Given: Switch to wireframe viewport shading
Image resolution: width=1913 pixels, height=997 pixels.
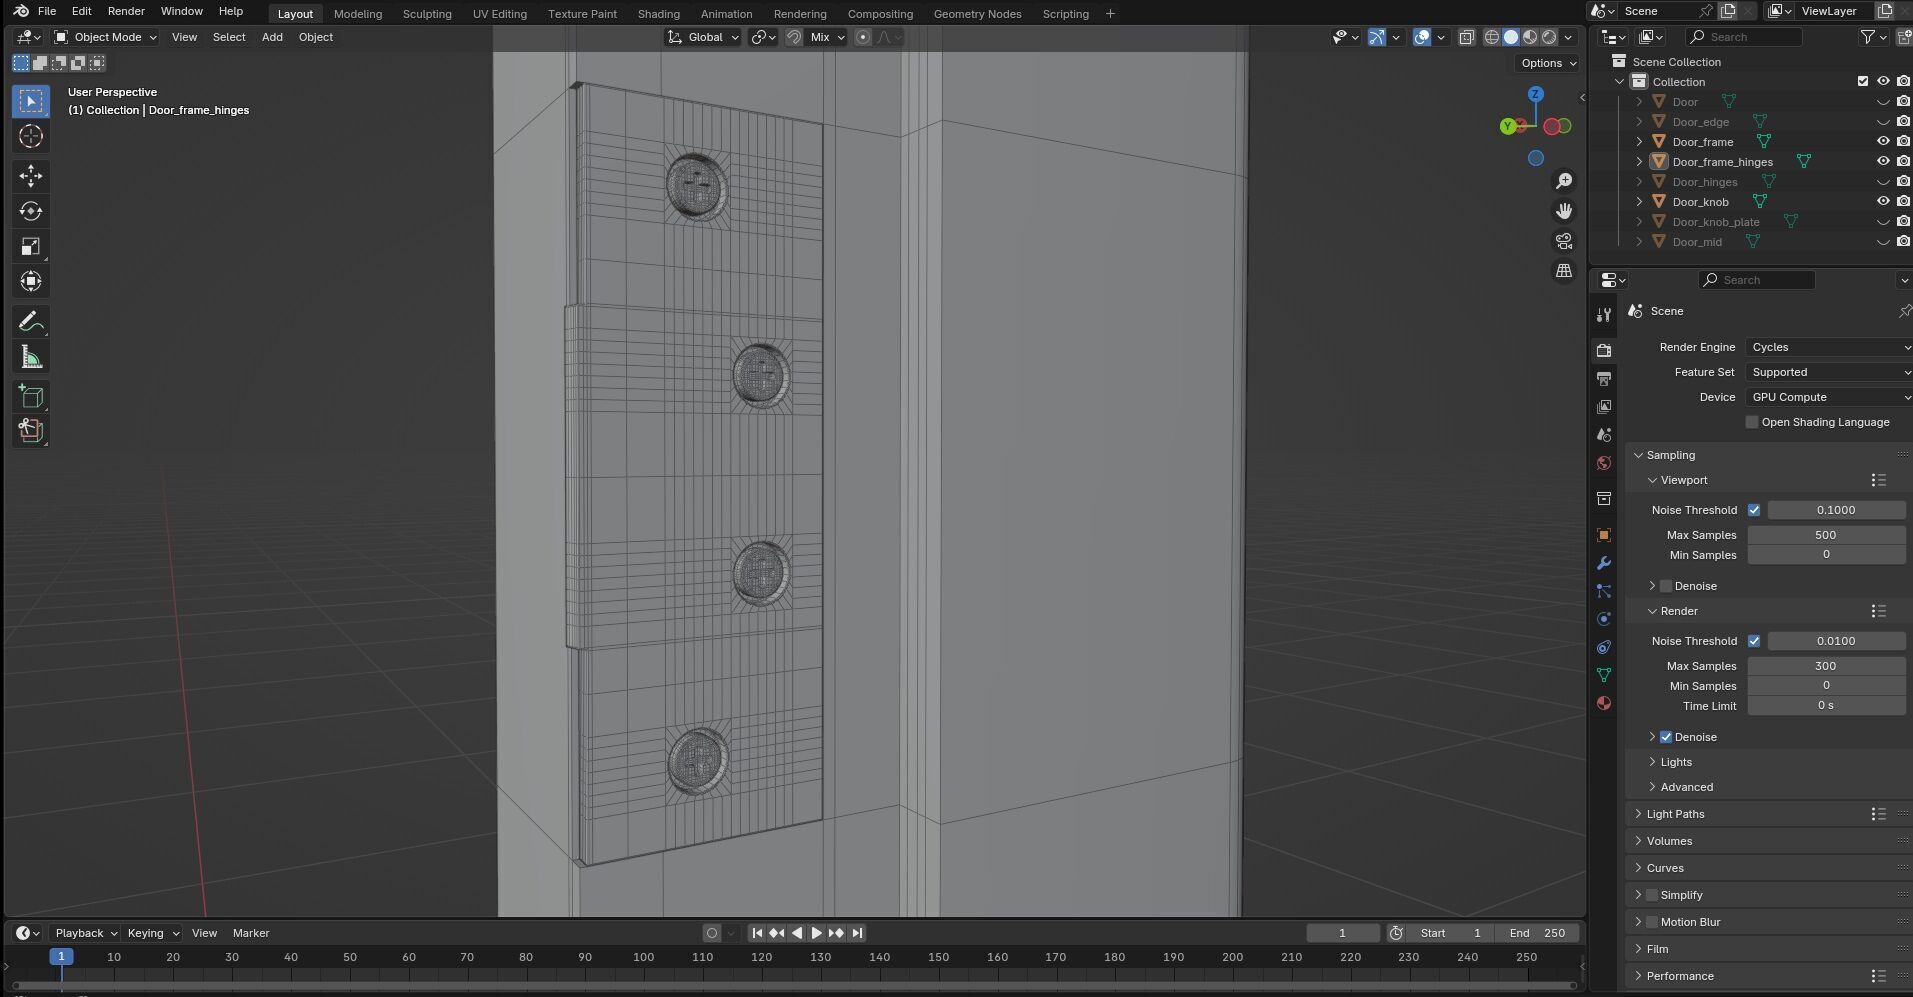Looking at the screenshot, I should tap(1492, 37).
